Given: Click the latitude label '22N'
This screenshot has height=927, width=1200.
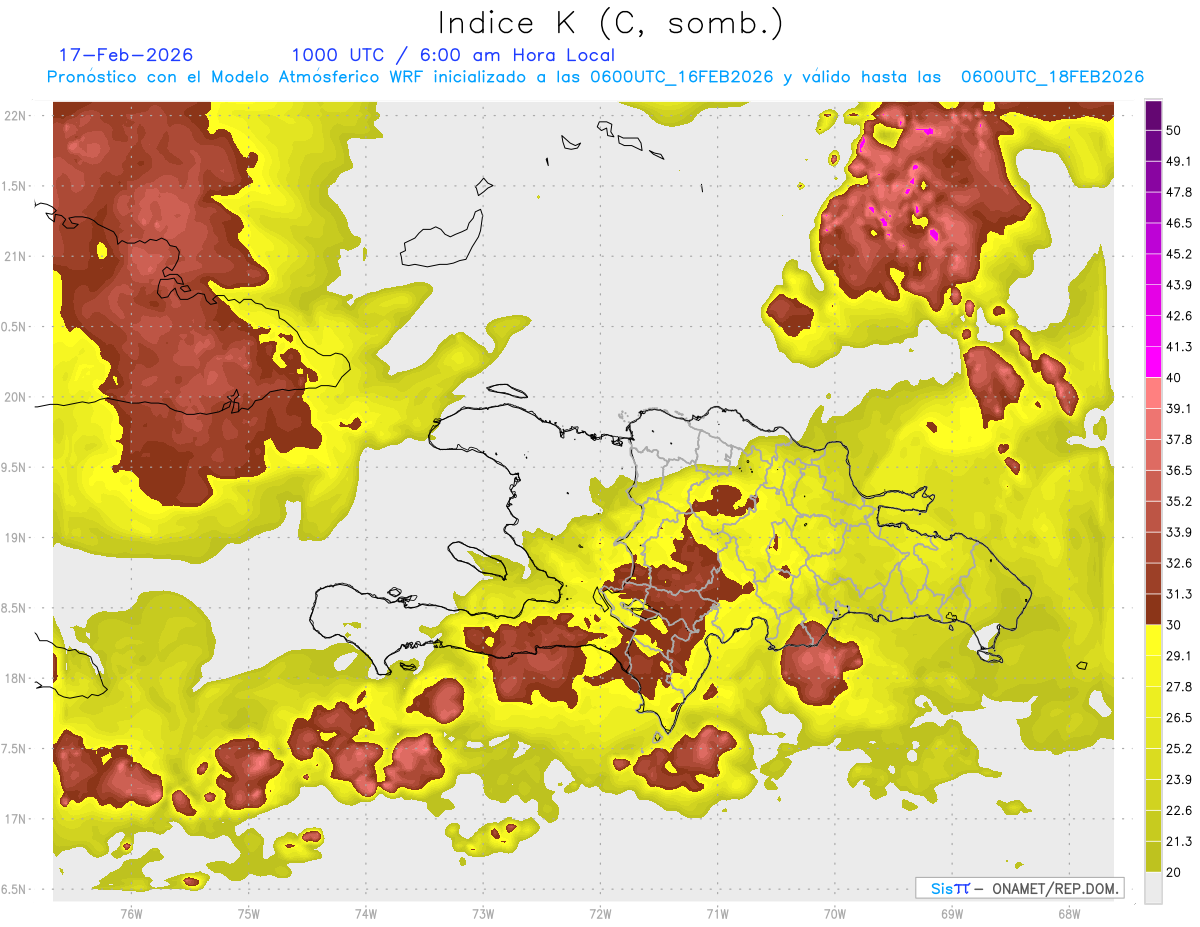Looking at the screenshot, I should (17, 115).
